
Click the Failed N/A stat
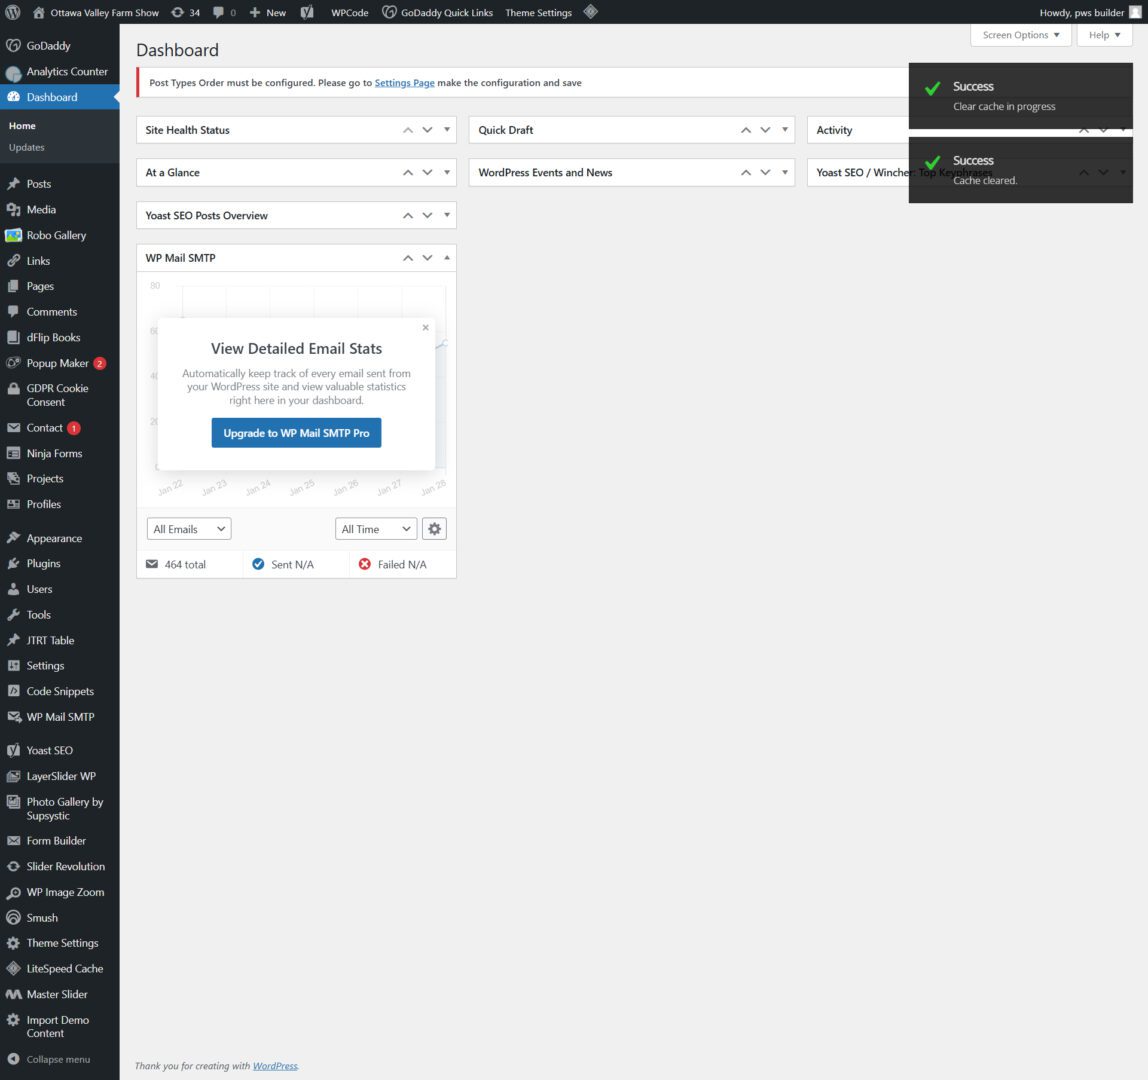point(392,565)
